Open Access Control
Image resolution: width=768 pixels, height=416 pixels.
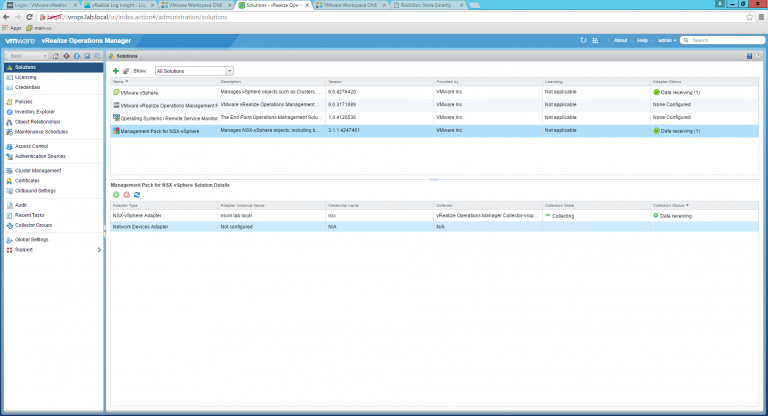[31, 146]
